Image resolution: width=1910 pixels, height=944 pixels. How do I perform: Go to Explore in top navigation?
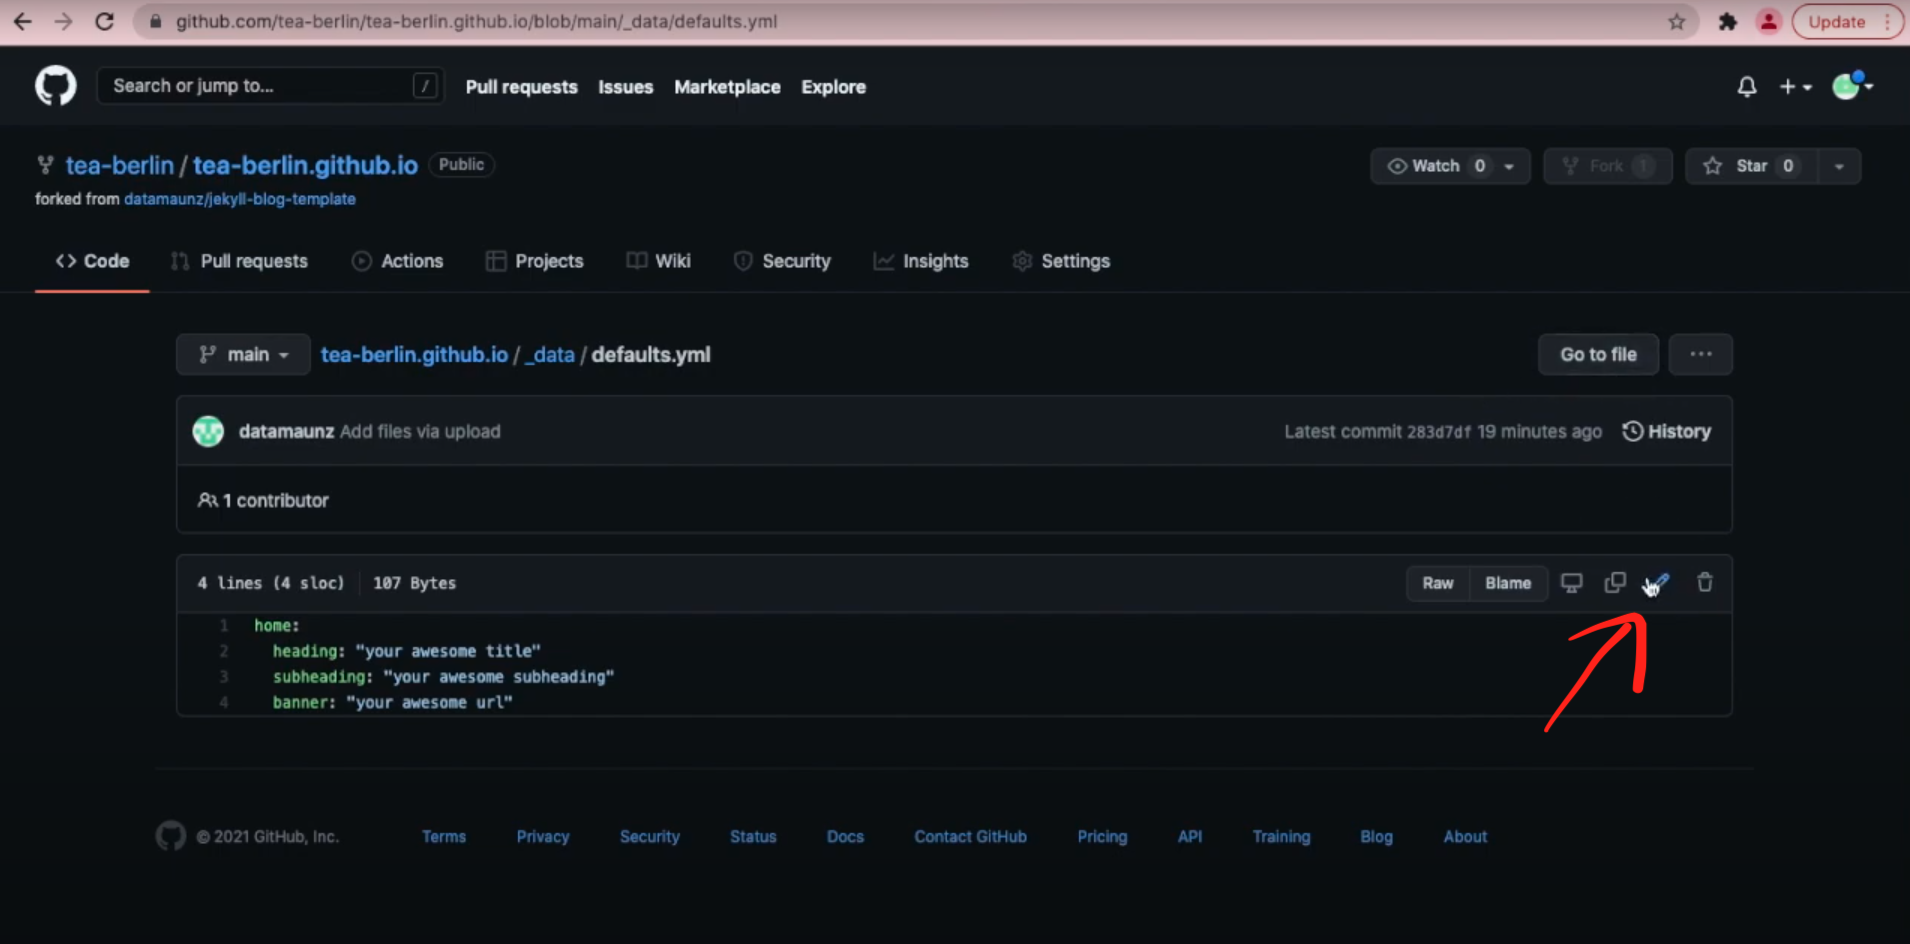833,87
